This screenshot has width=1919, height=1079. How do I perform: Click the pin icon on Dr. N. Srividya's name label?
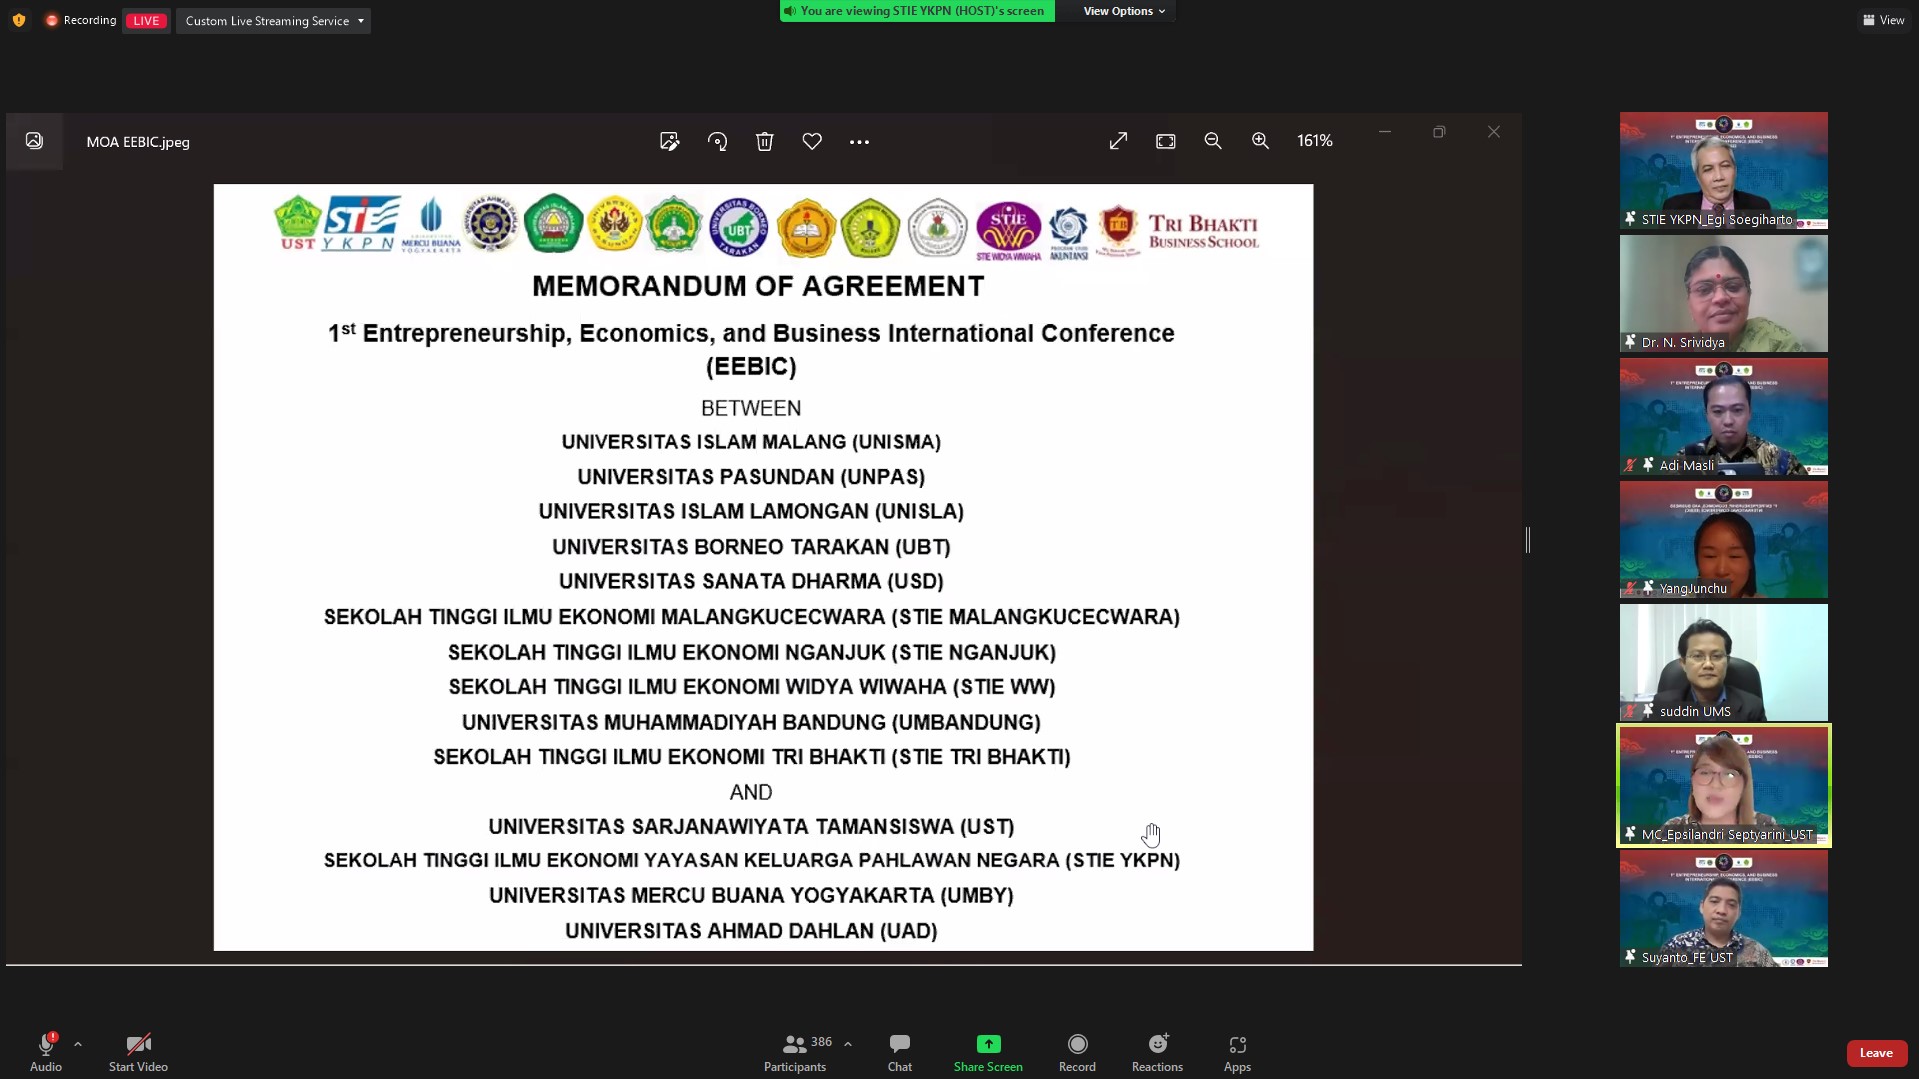[x=1630, y=342]
